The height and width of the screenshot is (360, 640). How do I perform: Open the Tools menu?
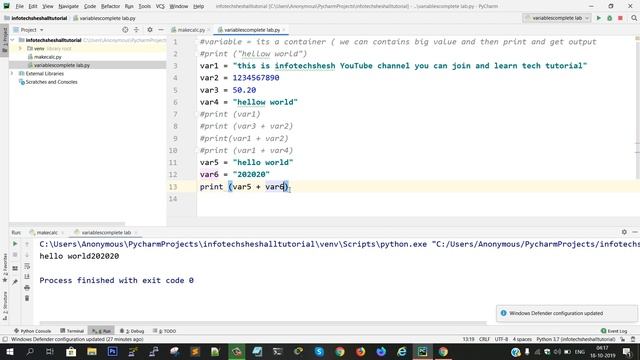tap(144, 6)
